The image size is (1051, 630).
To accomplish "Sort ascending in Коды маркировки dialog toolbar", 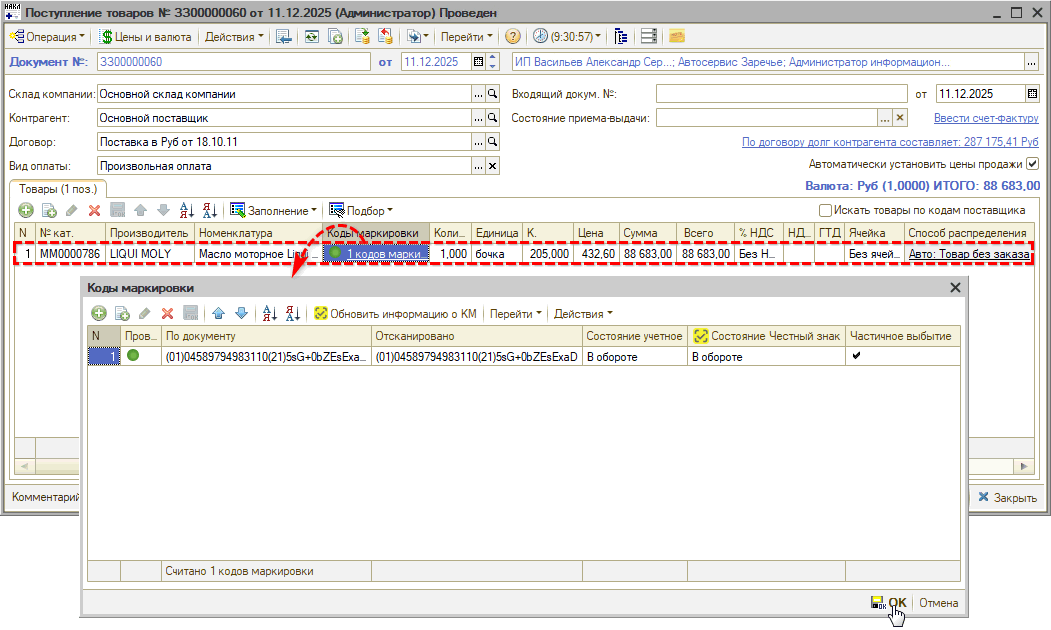I will tap(269, 313).
